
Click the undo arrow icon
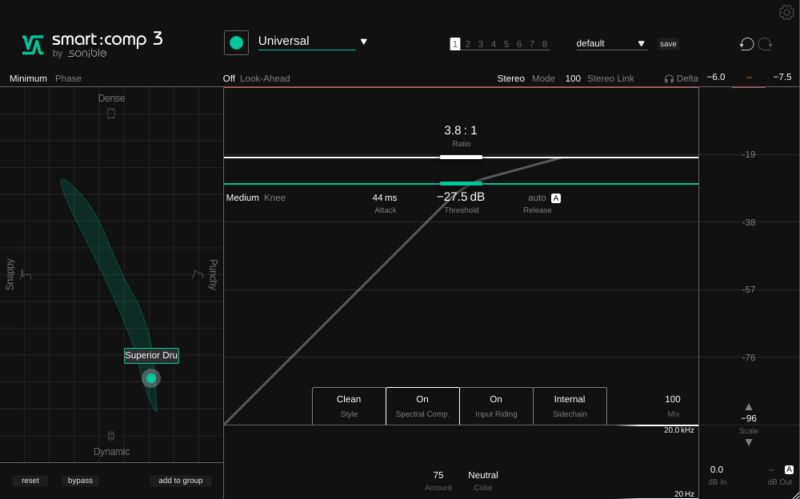[x=746, y=44]
